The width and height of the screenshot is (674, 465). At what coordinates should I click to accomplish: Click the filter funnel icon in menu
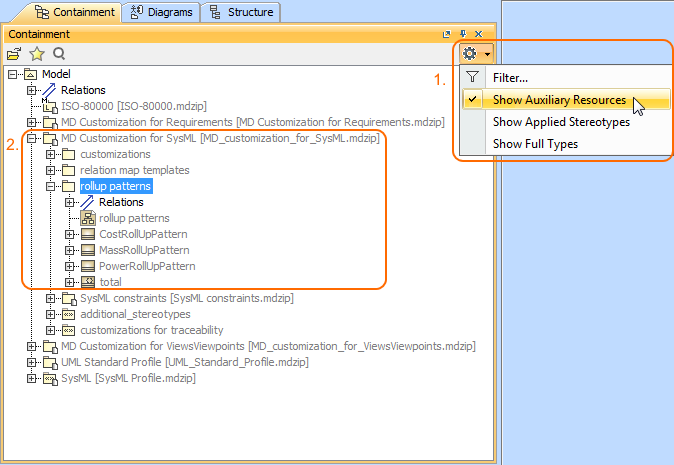[x=473, y=78]
